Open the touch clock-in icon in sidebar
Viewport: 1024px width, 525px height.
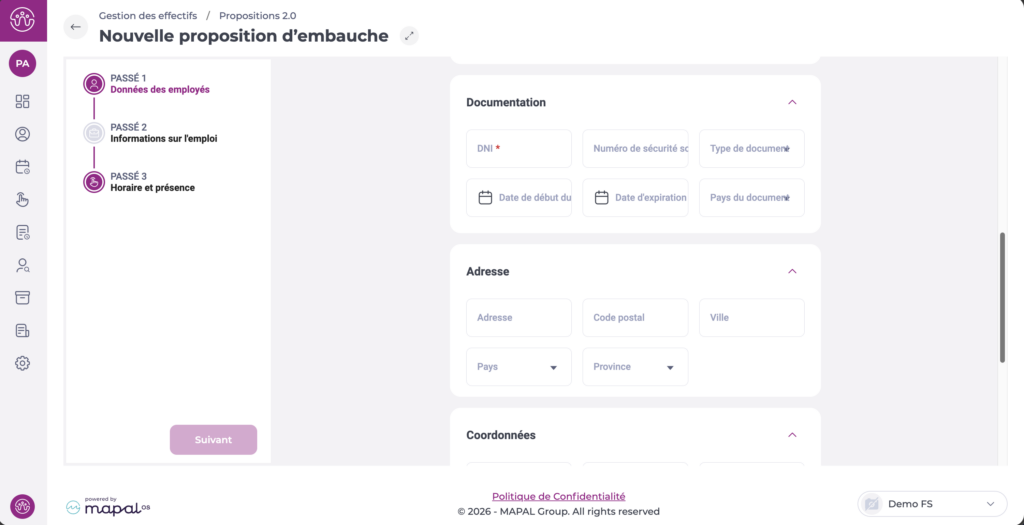23,199
